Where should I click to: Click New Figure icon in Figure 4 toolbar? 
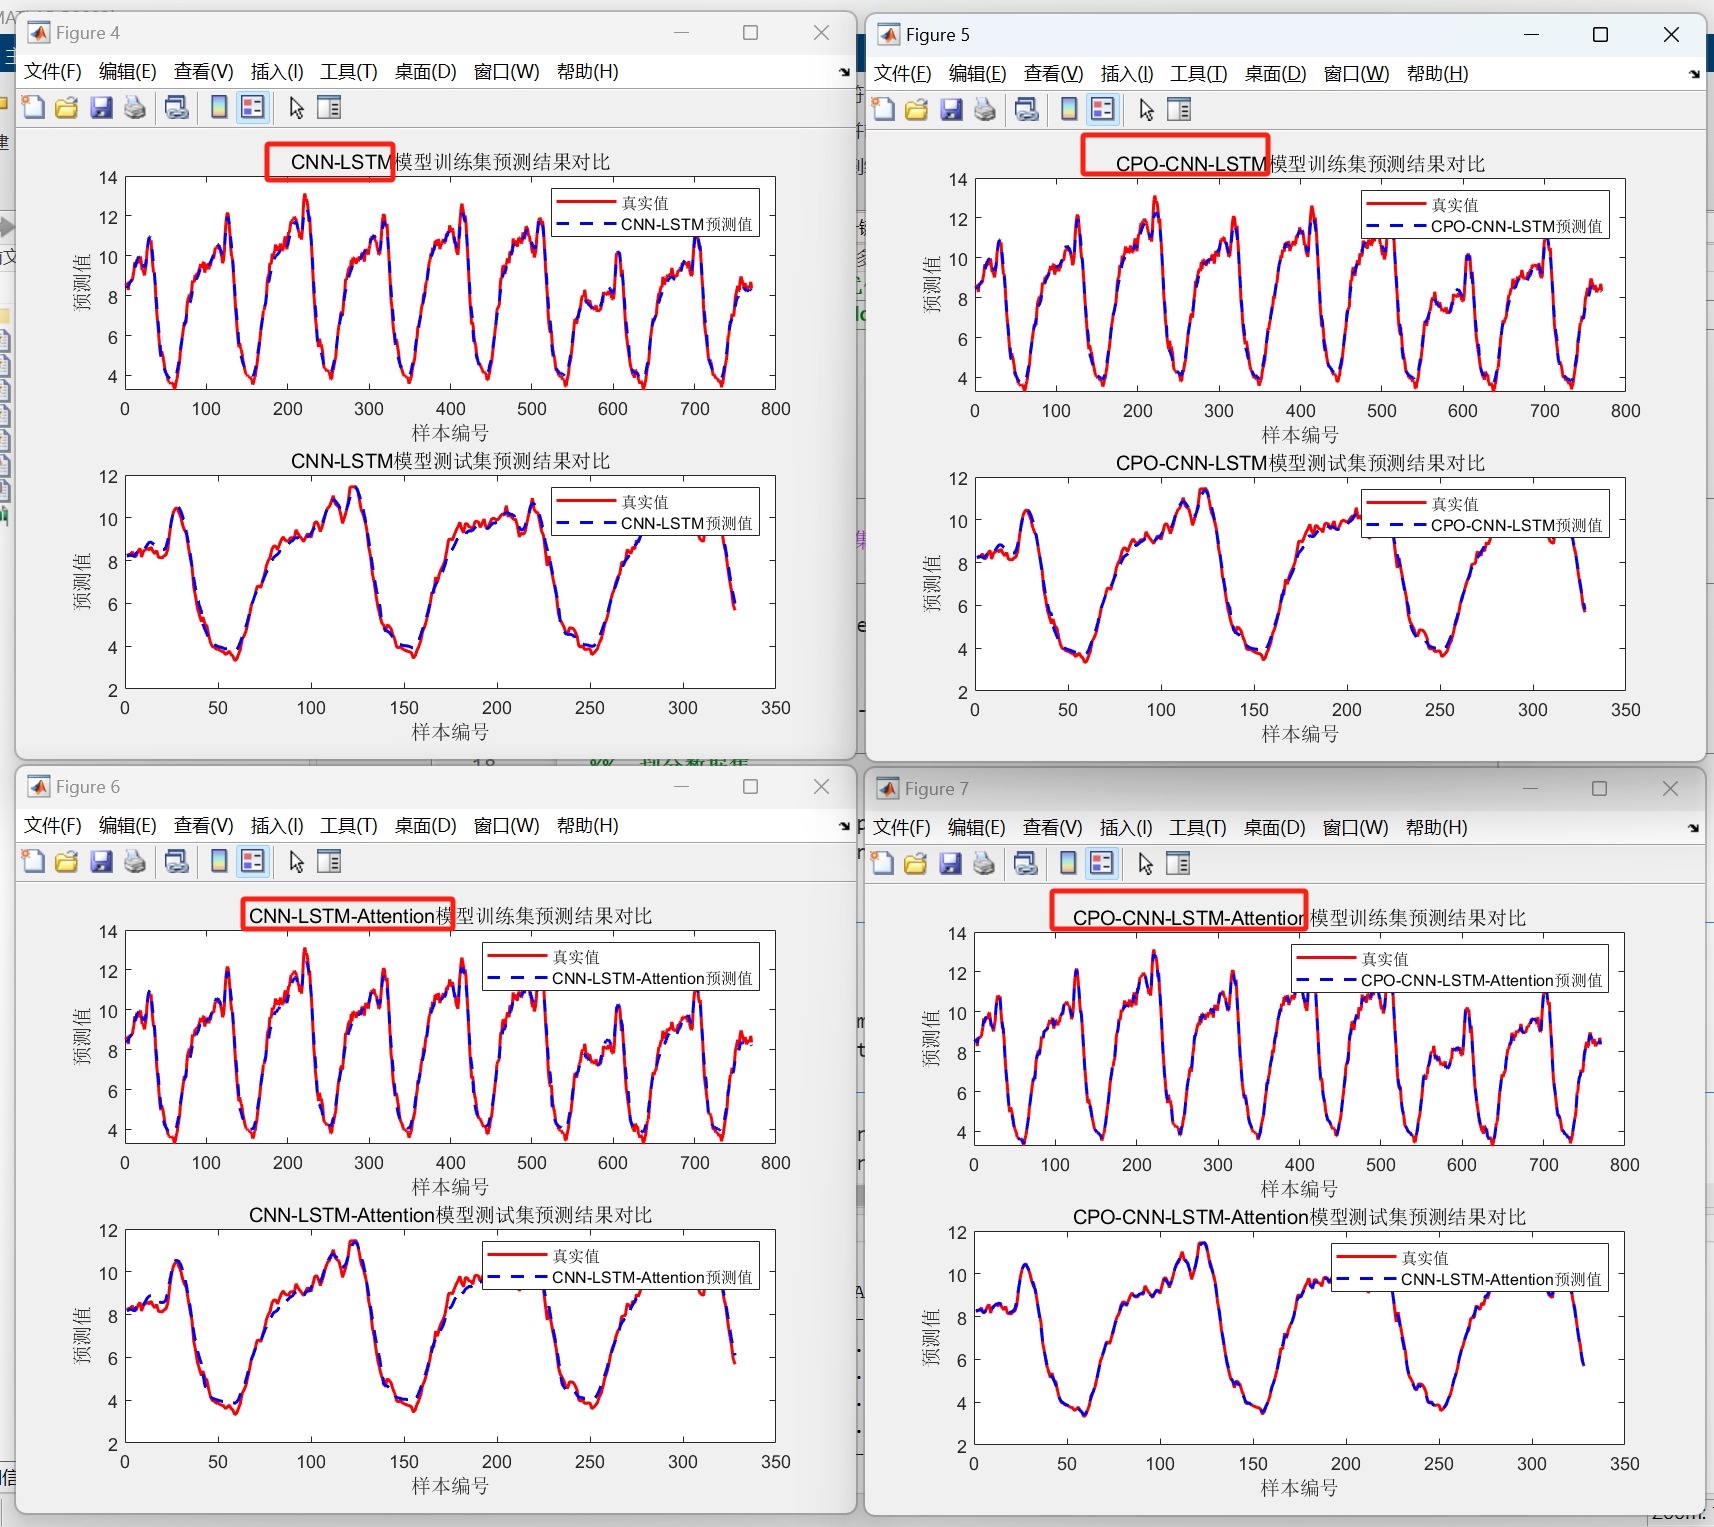(x=33, y=107)
